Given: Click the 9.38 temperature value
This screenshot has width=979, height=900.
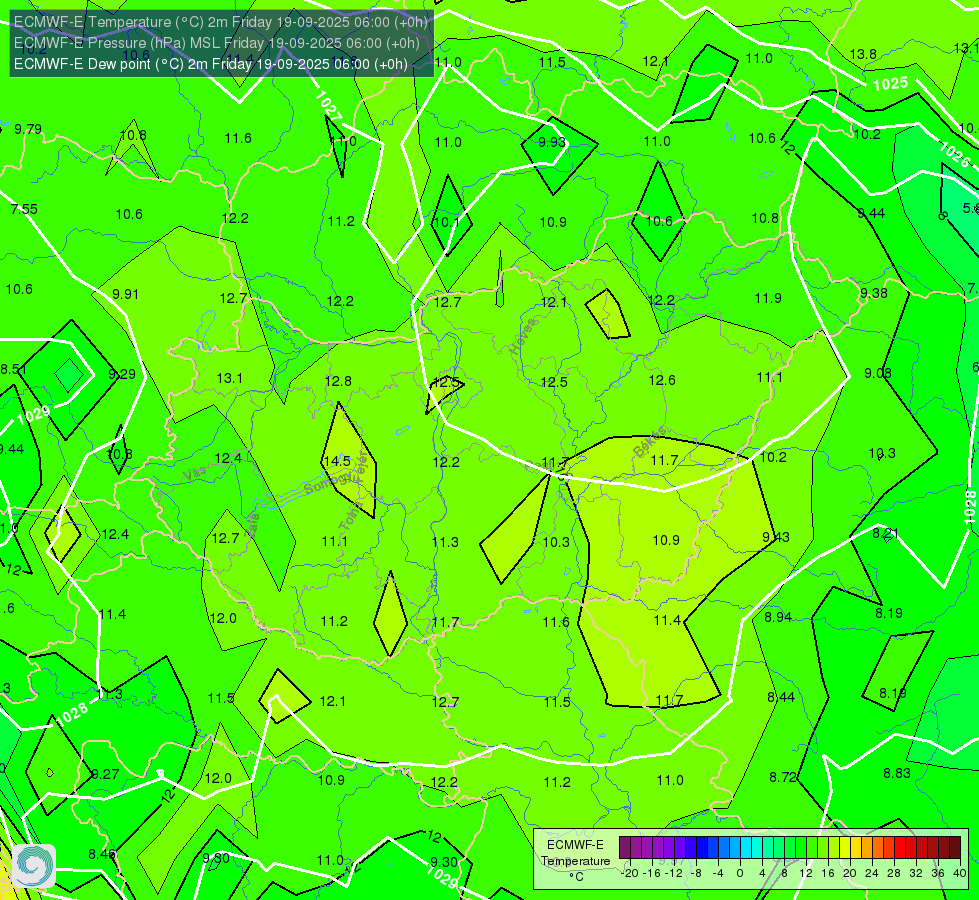Looking at the screenshot, I should [873, 293].
